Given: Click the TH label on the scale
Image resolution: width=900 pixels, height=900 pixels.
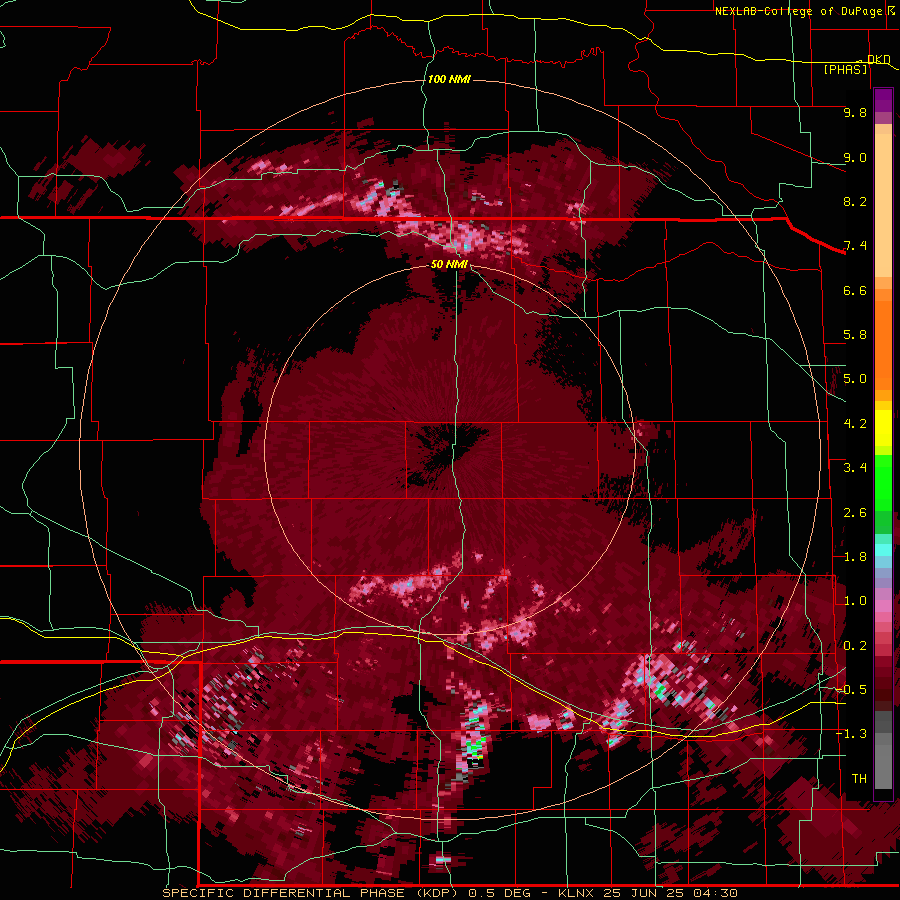Looking at the screenshot, I should [859, 779].
